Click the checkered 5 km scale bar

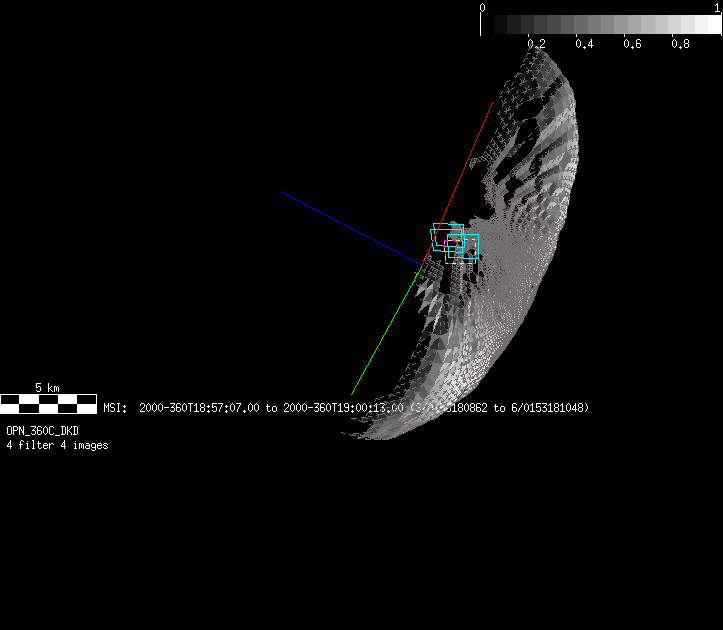pyautogui.click(x=48, y=404)
